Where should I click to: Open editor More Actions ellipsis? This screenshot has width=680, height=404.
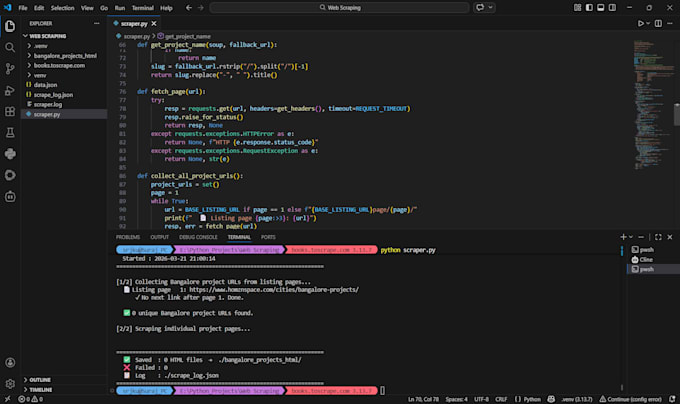tap(670, 23)
